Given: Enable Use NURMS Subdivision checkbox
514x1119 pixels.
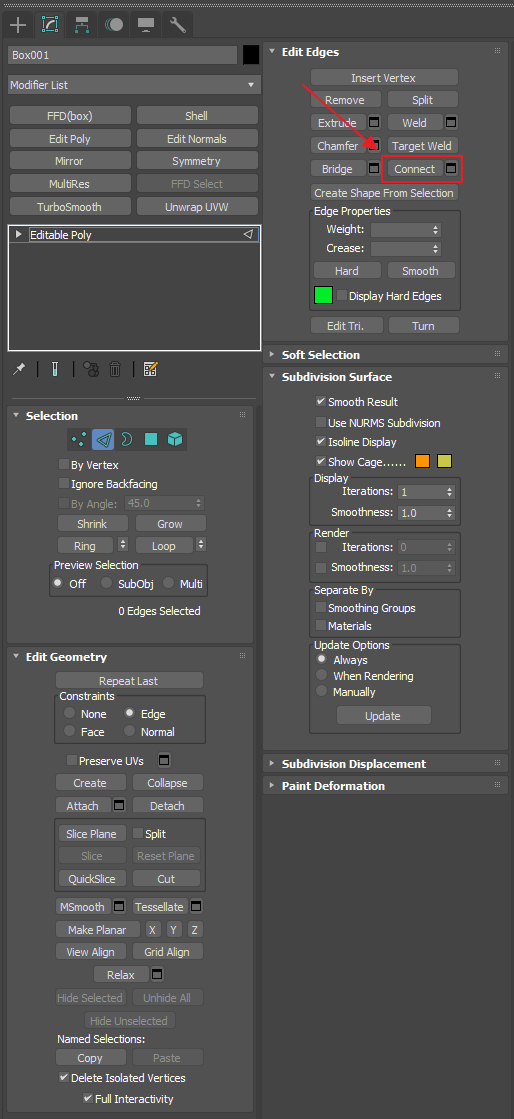Looking at the screenshot, I should pyautogui.click(x=321, y=423).
